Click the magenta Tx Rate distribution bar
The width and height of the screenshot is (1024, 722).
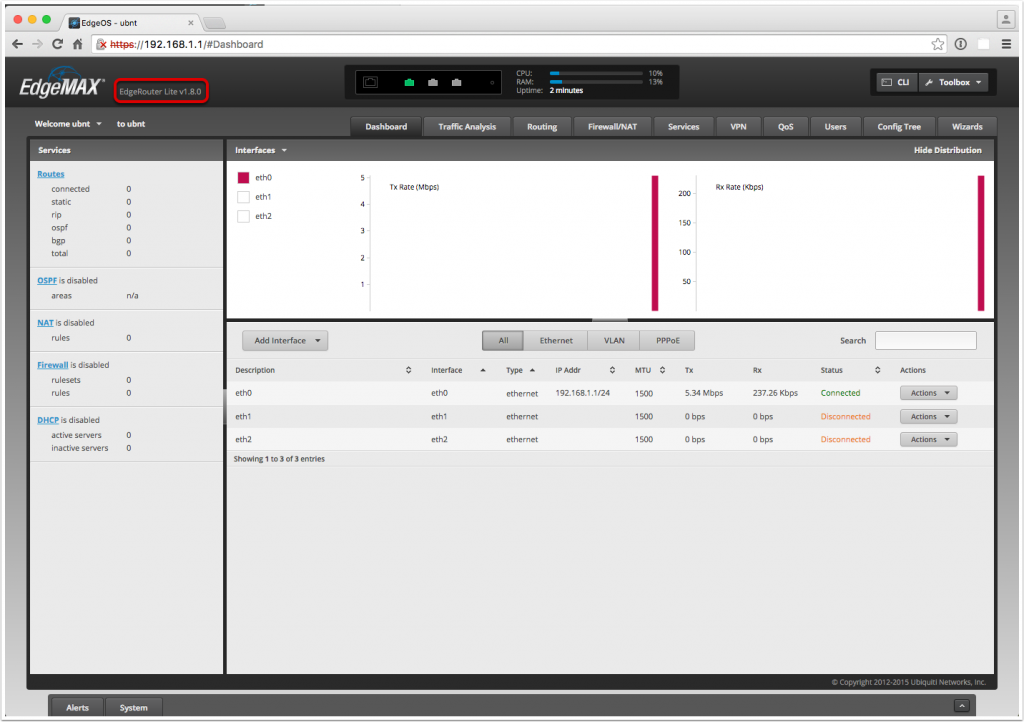[655, 243]
